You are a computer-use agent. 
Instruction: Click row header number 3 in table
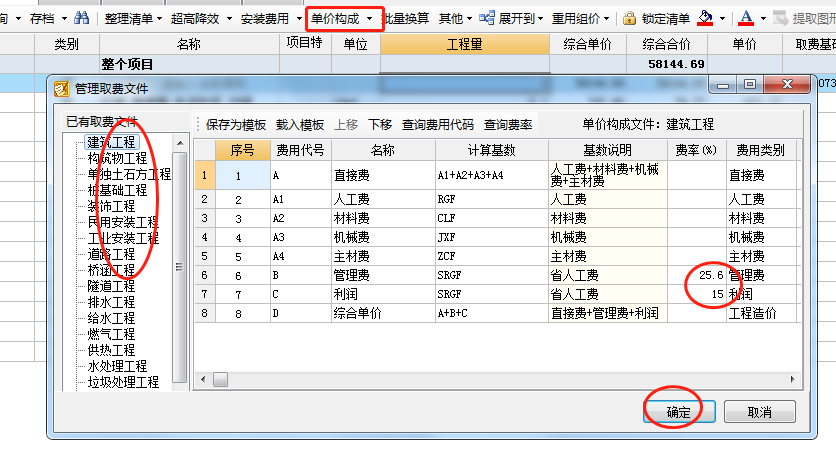(x=205, y=218)
